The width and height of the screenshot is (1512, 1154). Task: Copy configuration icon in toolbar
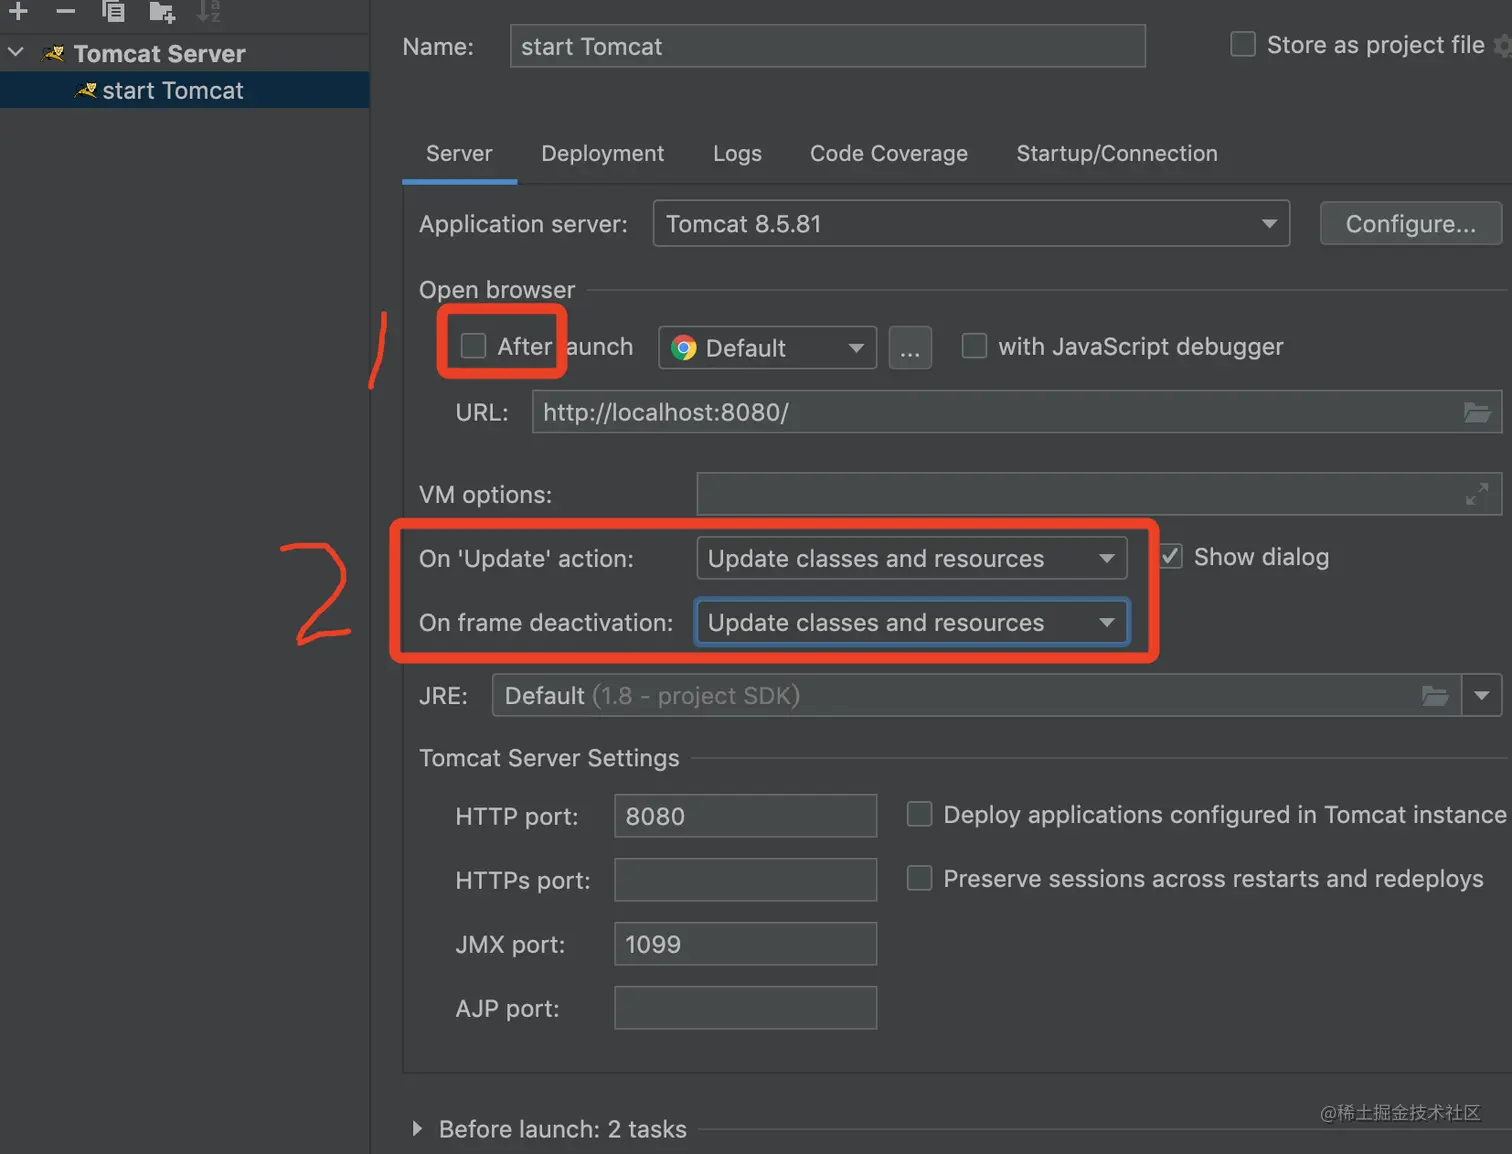(x=113, y=11)
